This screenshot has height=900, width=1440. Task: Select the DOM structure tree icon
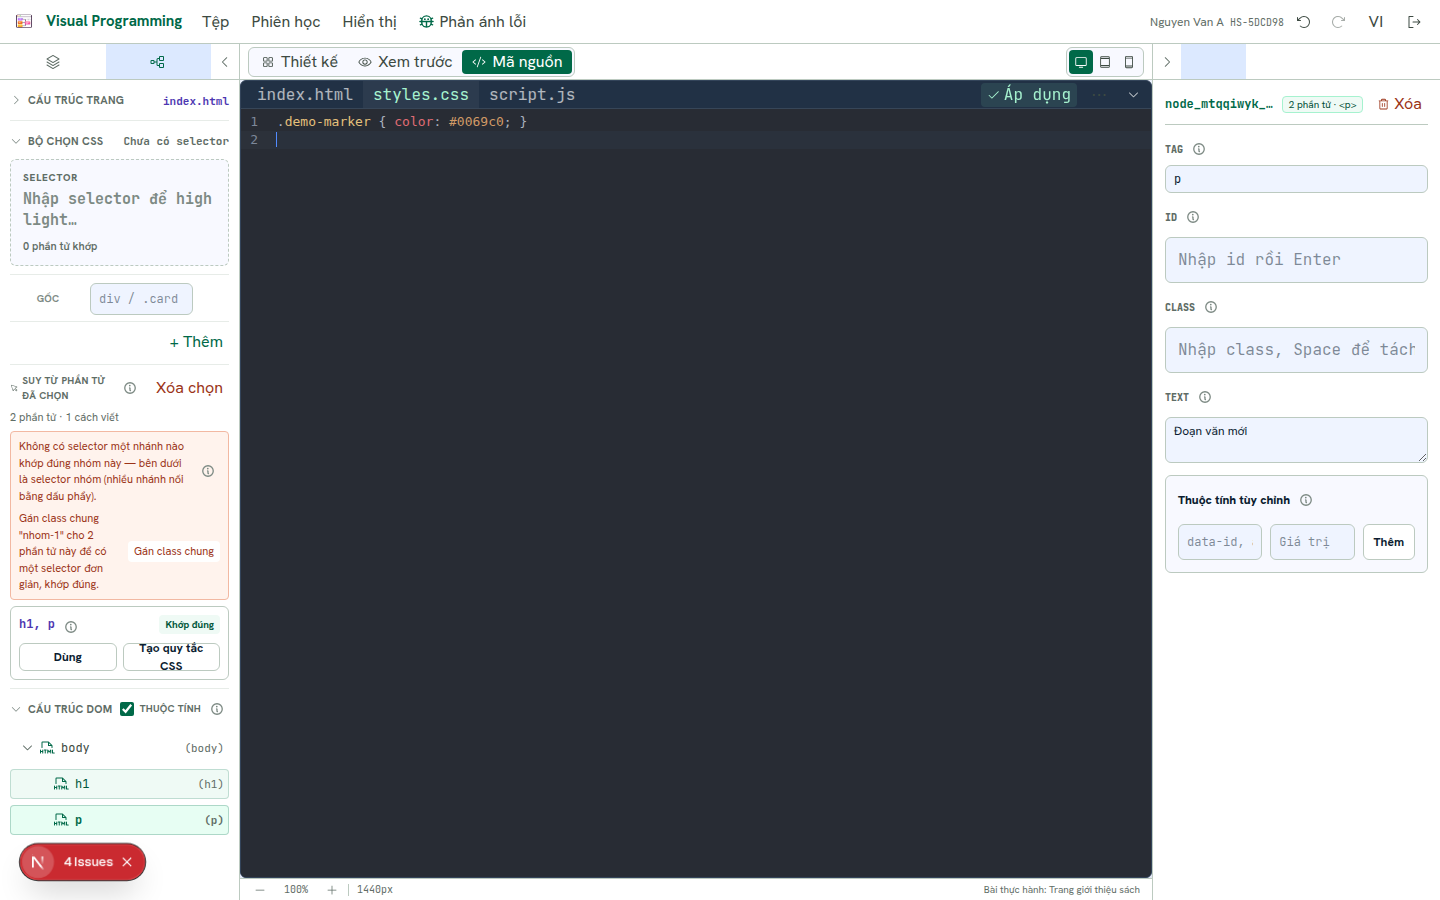tap(157, 62)
